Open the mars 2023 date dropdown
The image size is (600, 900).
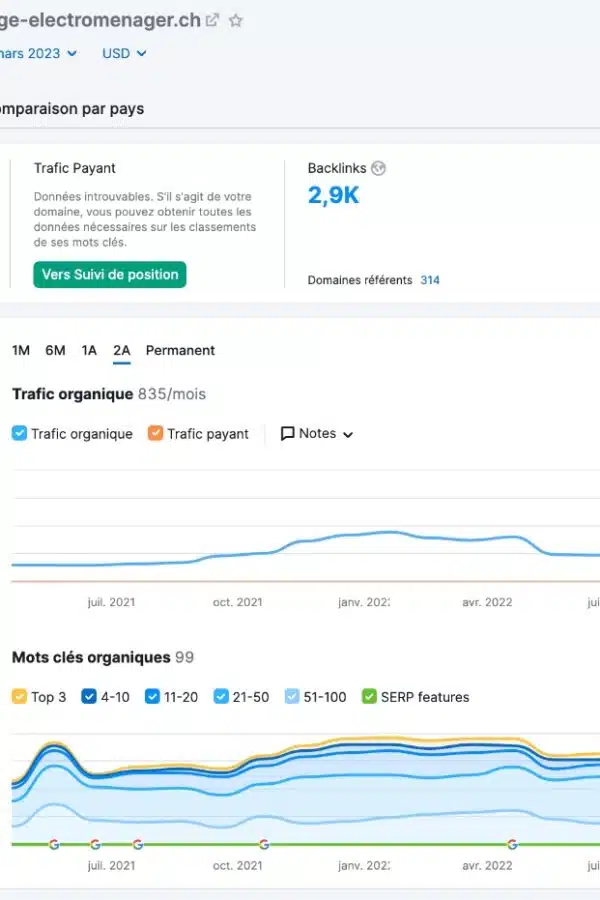[40, 54]
